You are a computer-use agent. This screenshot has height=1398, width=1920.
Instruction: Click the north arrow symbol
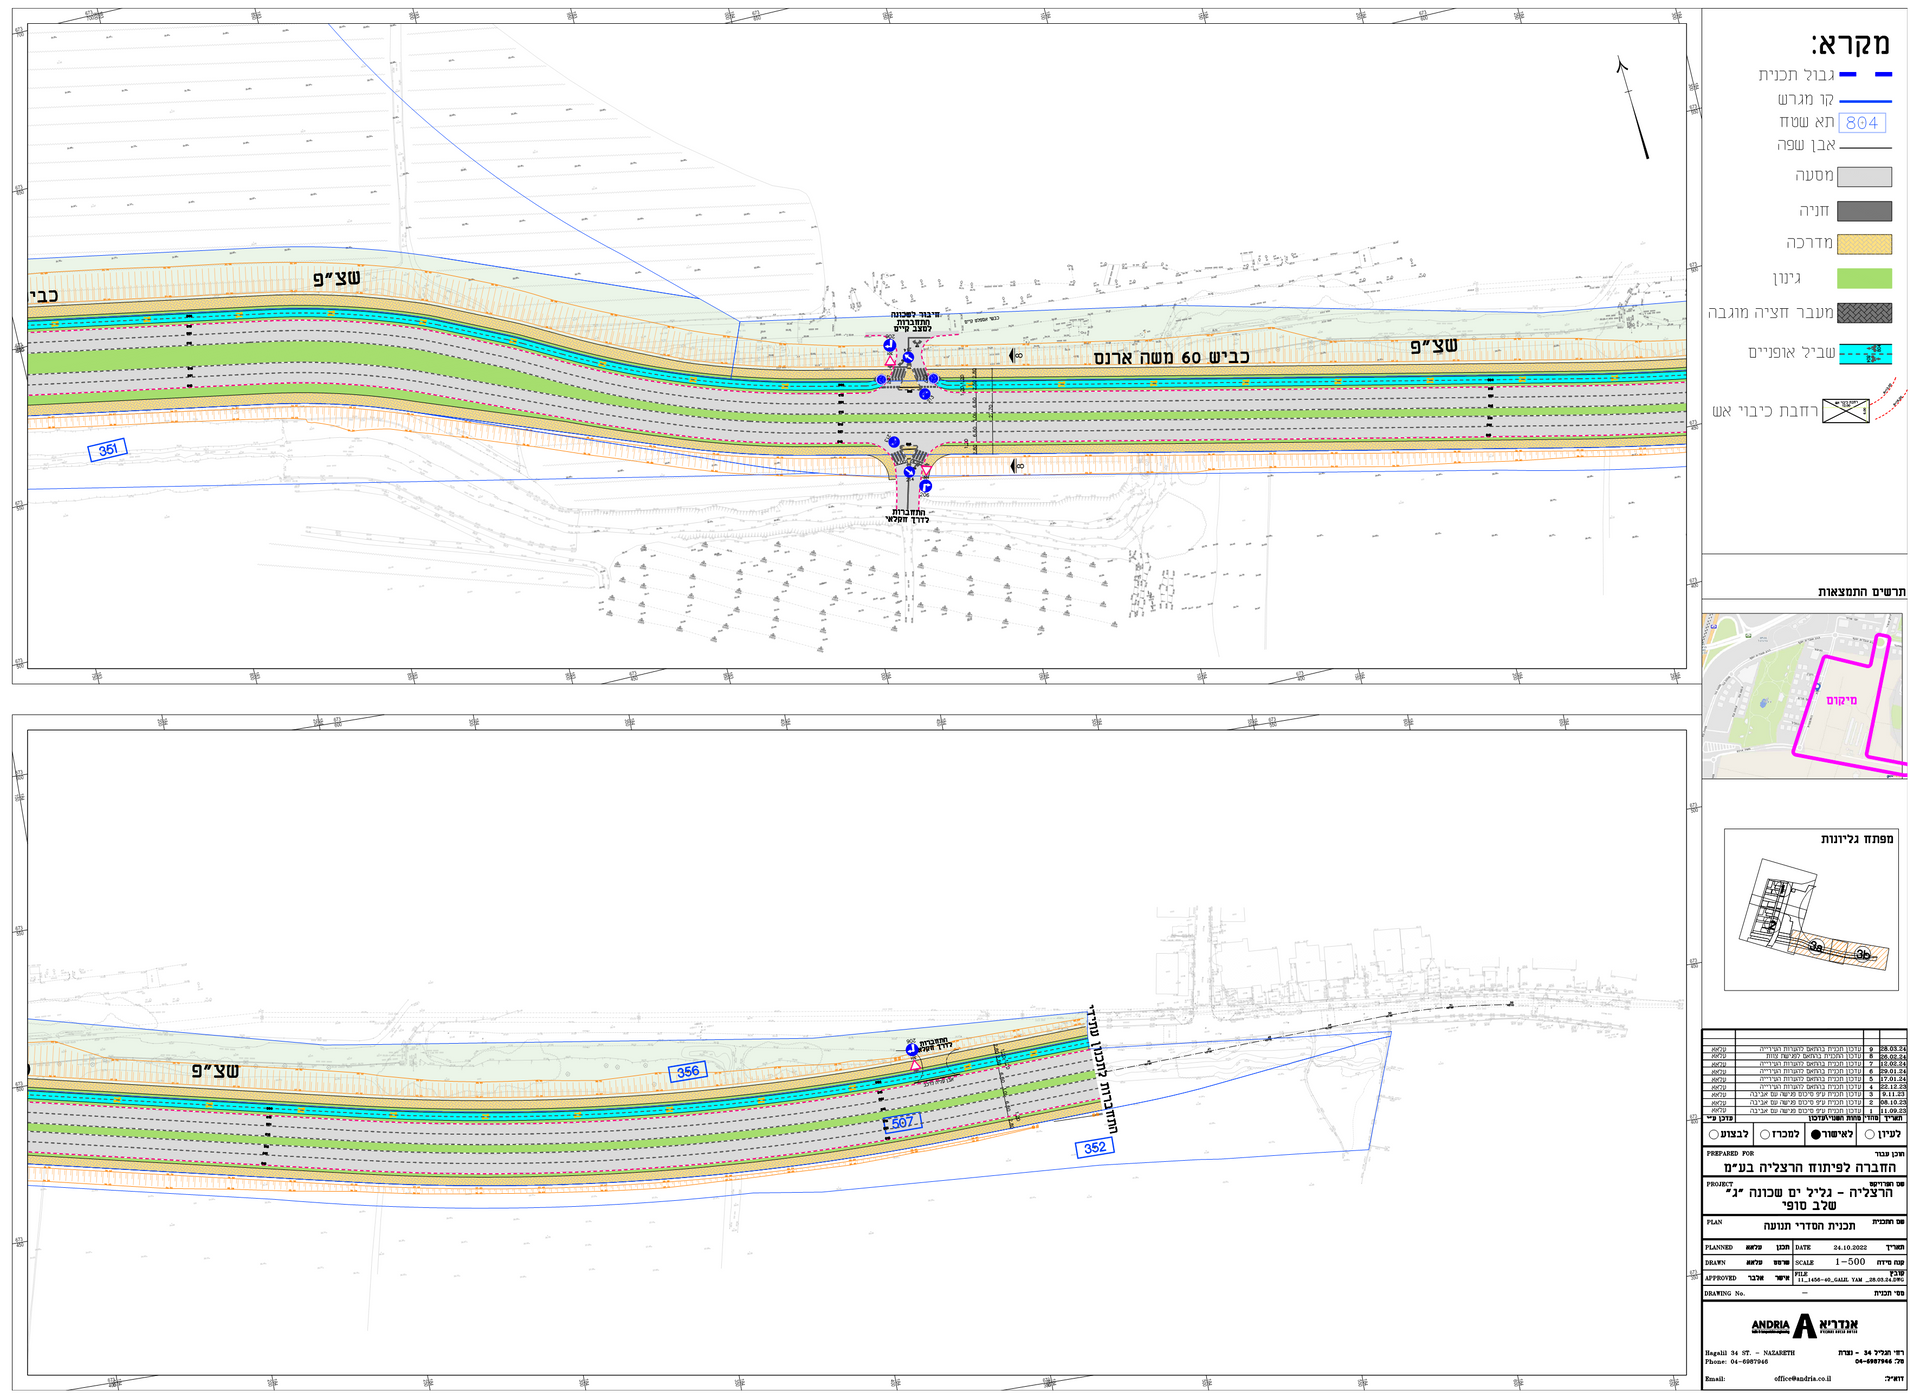pyautogui.click(x=1632, y=108)
